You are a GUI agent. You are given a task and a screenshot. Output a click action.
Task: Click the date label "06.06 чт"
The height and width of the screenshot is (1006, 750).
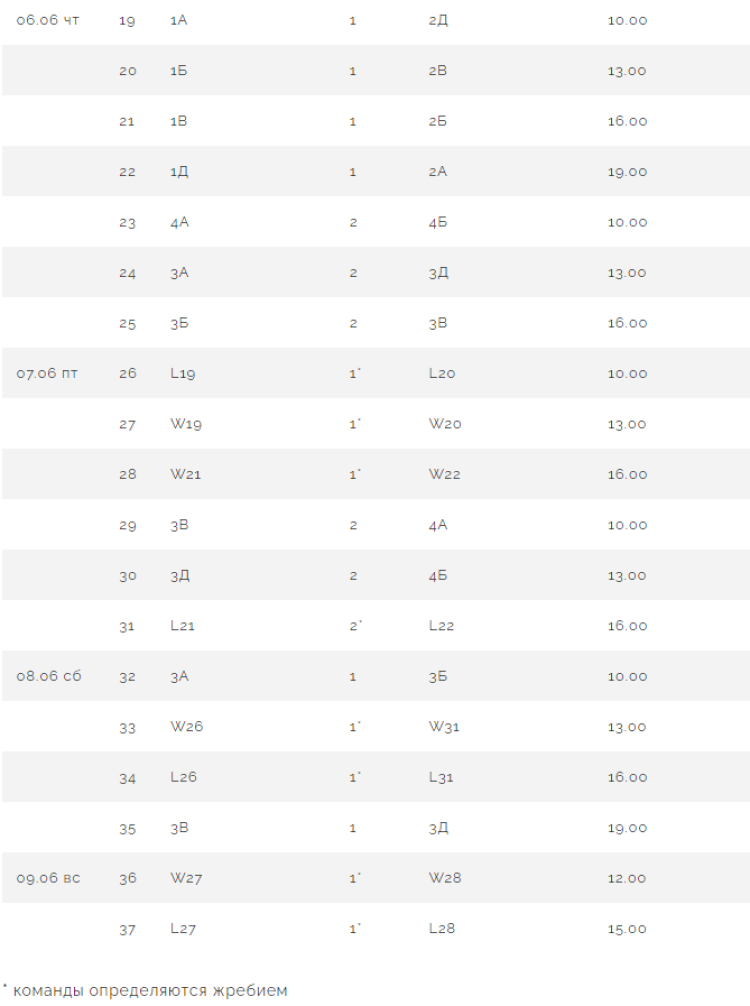[x=48, y=20]
